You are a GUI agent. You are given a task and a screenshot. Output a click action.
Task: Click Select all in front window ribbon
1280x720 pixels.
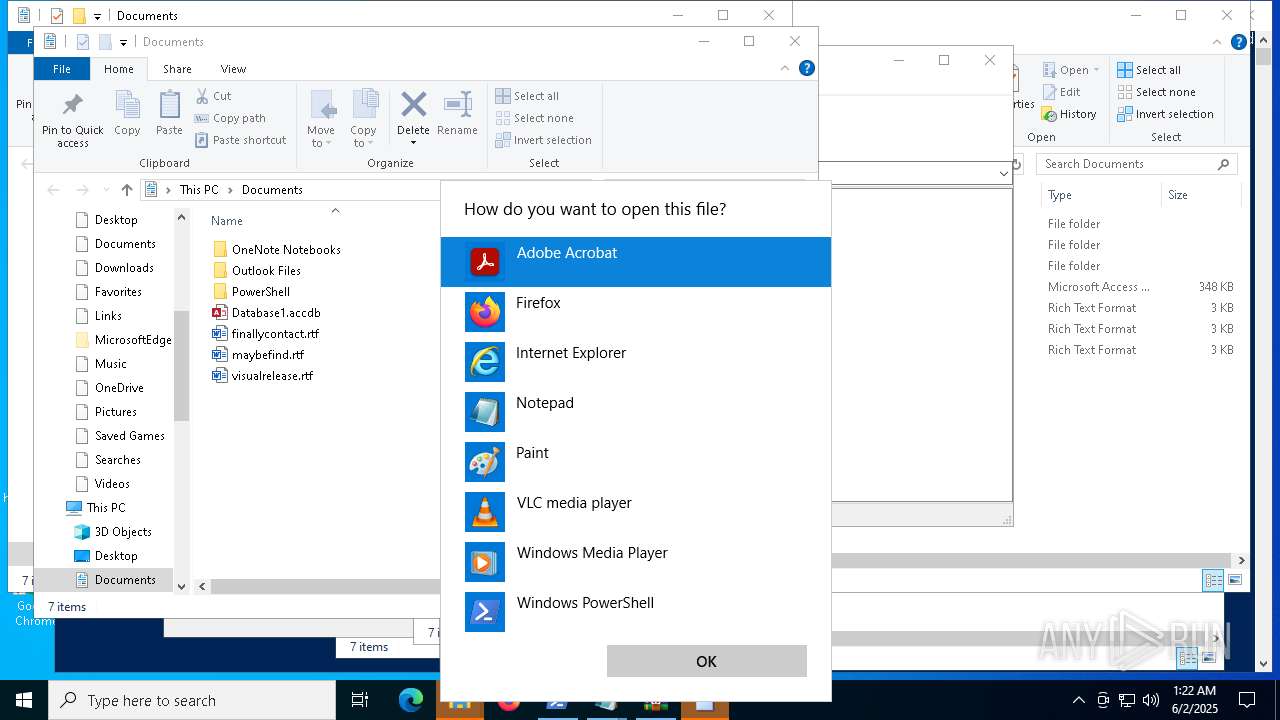527,96
